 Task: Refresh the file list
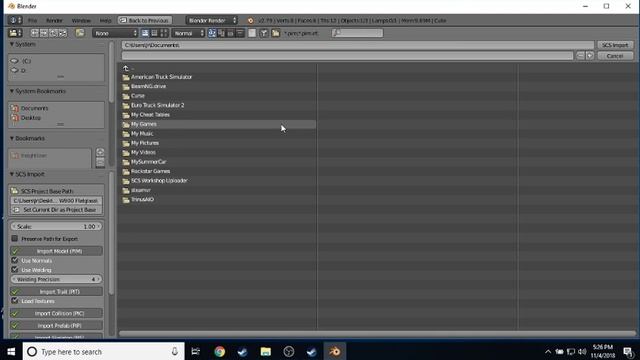pos(62,33)
